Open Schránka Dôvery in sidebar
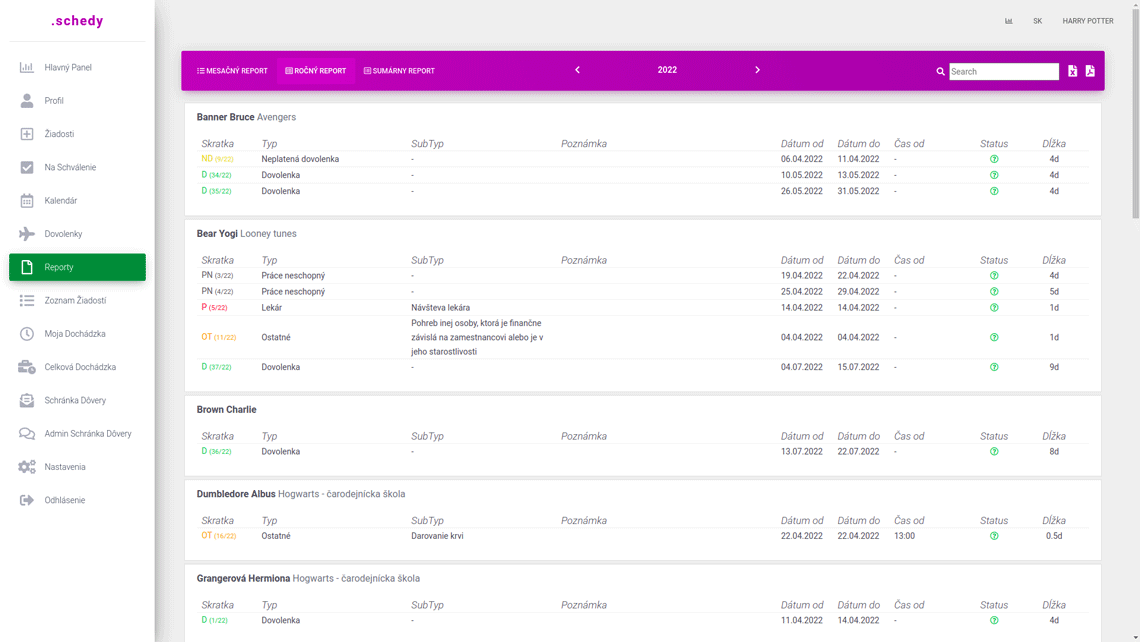Screen dimensions: 1140x642 75,401
